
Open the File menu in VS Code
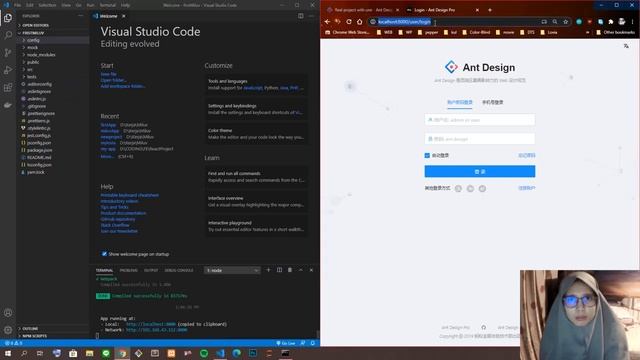point(17,5)
